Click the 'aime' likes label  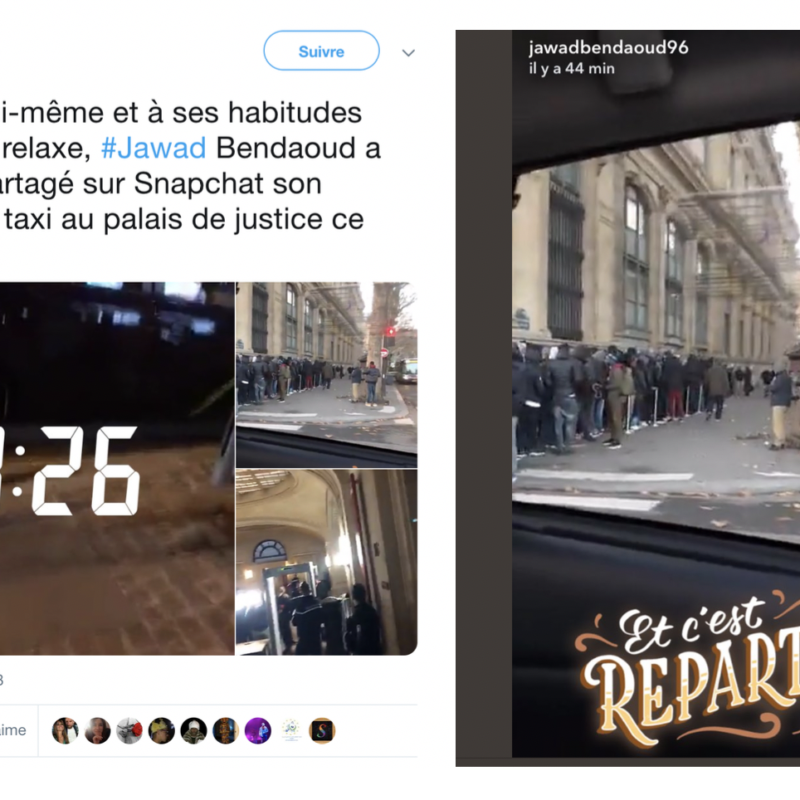13,730
